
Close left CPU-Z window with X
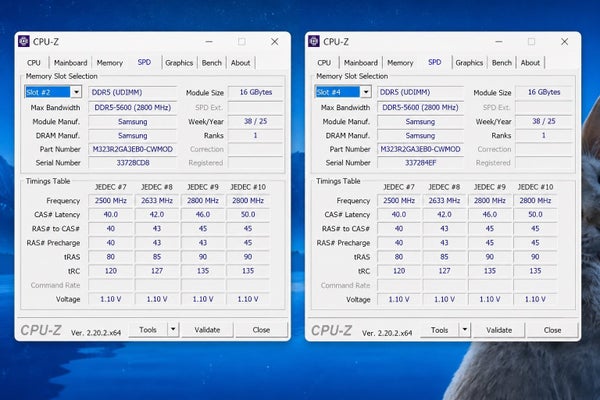275,41
